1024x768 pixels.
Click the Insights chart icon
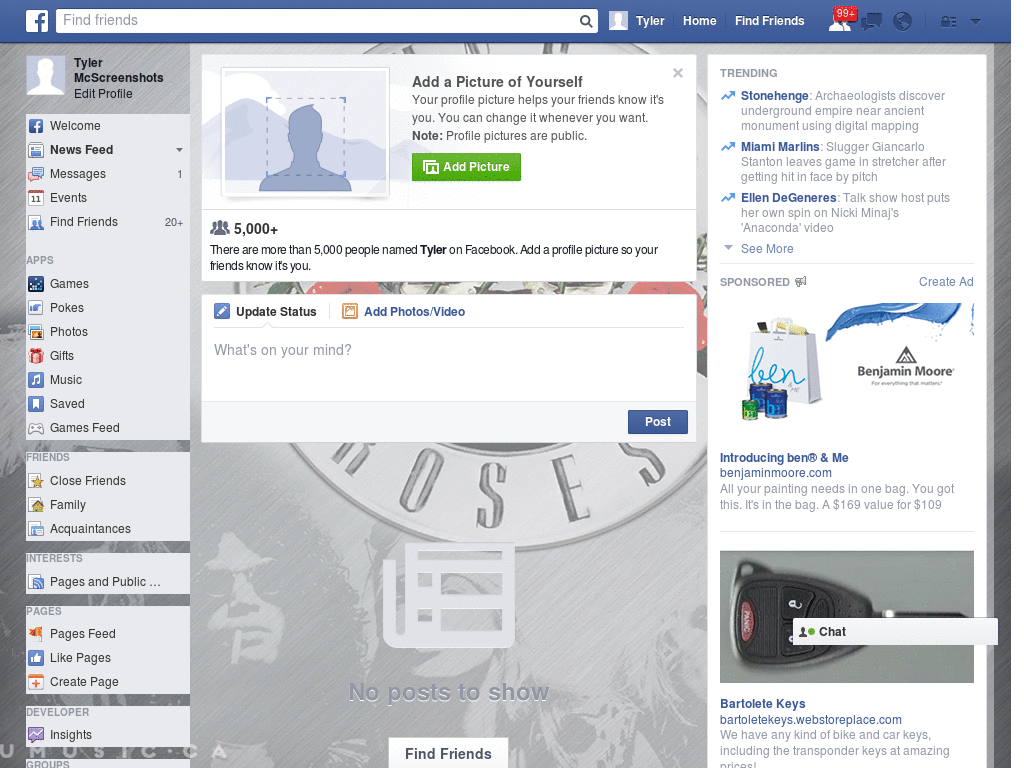[36, 735]
